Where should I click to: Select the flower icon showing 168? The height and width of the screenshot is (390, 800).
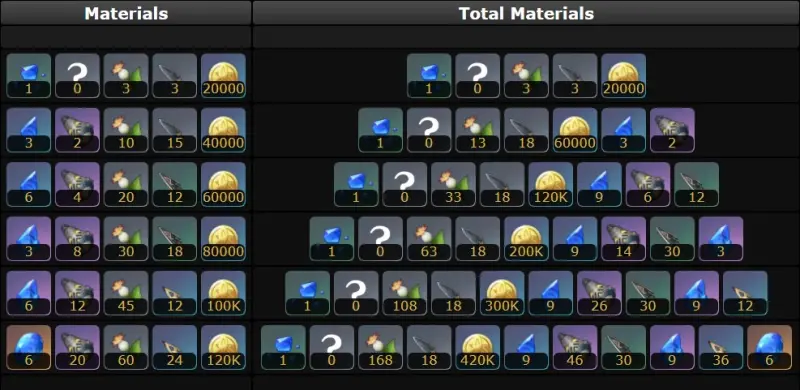tap(381, 347)
